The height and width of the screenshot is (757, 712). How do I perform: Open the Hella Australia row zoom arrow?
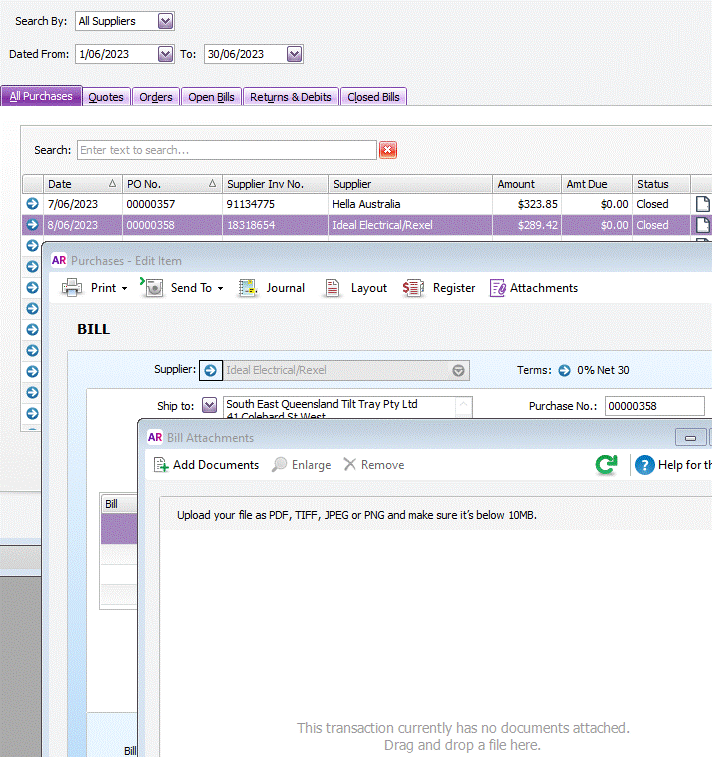32,204
